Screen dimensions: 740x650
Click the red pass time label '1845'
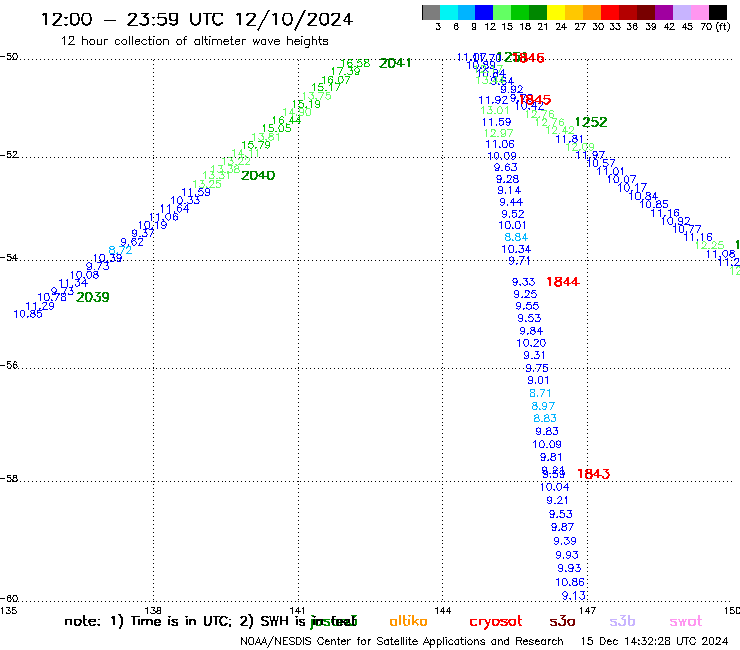click(x=536, y=100)
